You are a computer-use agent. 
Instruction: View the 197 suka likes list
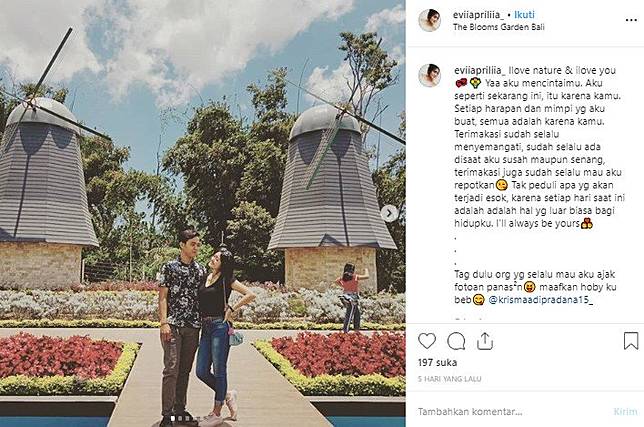(x=437, y=363)
